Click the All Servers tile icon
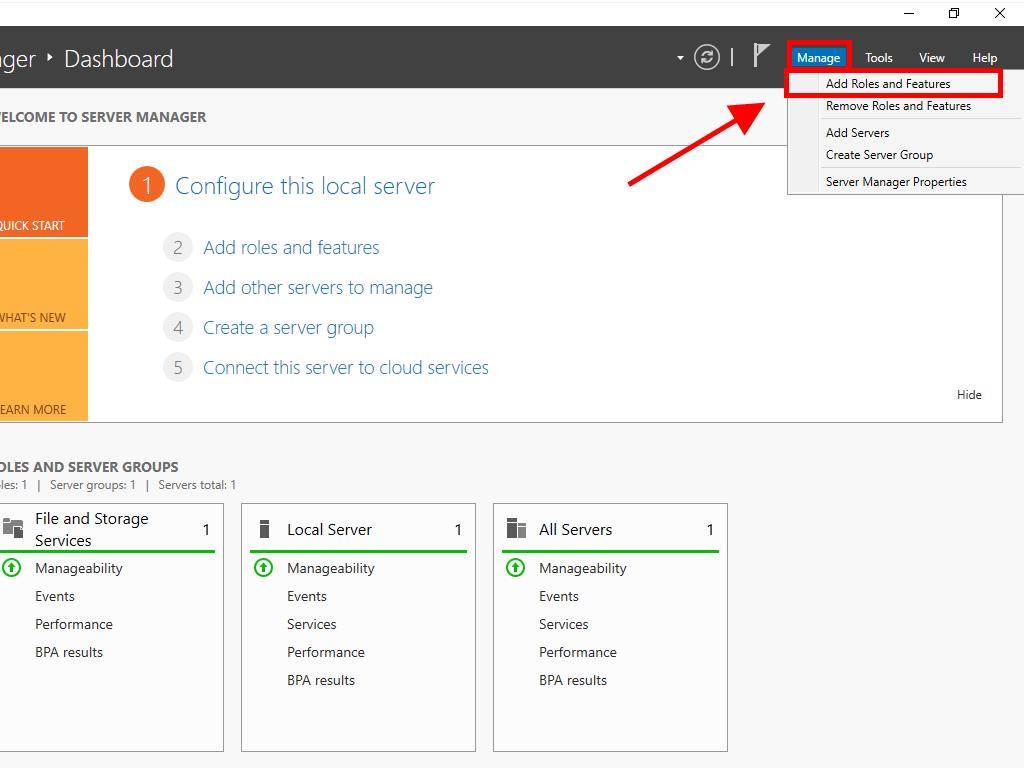 pyautogui.click(x=516, y=528)
